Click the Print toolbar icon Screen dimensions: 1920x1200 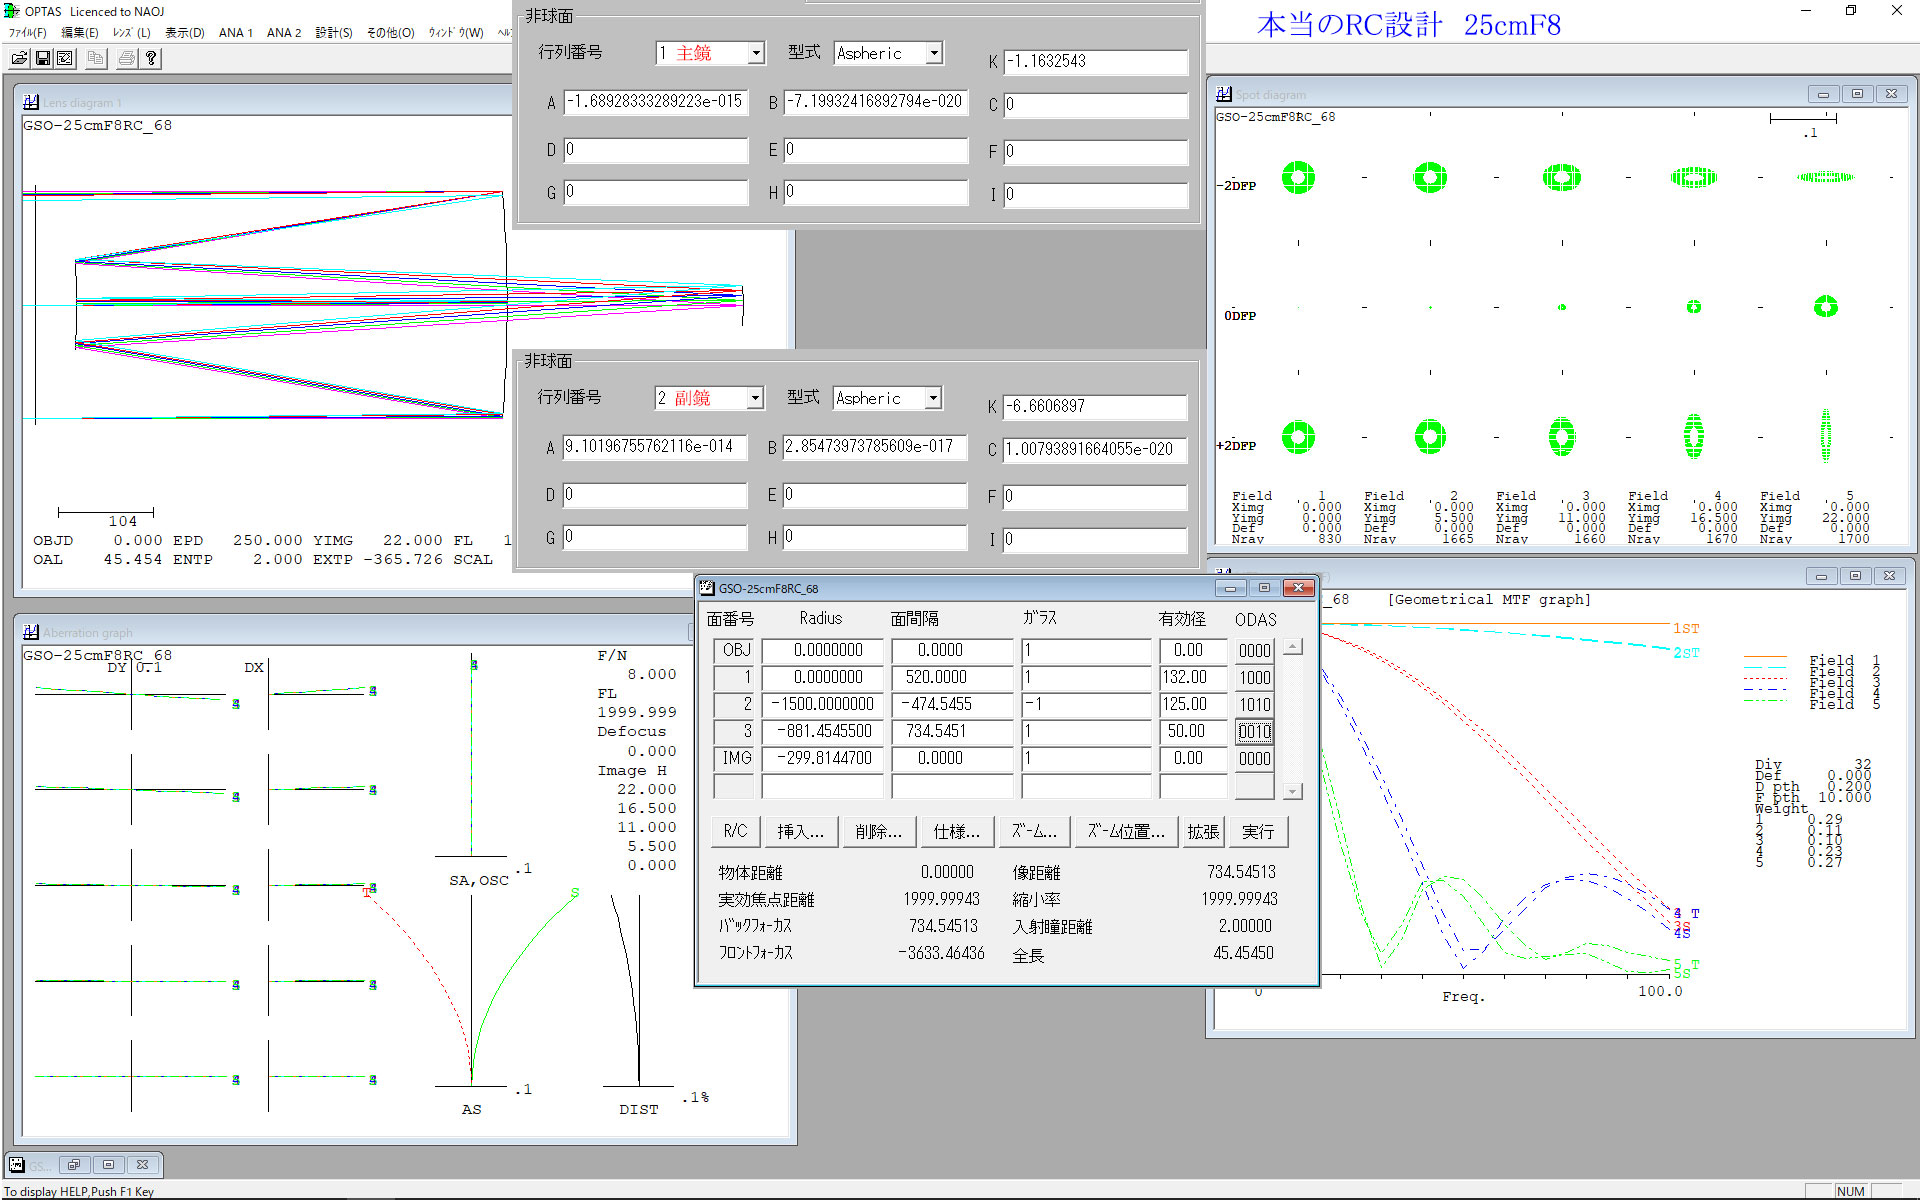pyautogui.click(x=127, y=59)
